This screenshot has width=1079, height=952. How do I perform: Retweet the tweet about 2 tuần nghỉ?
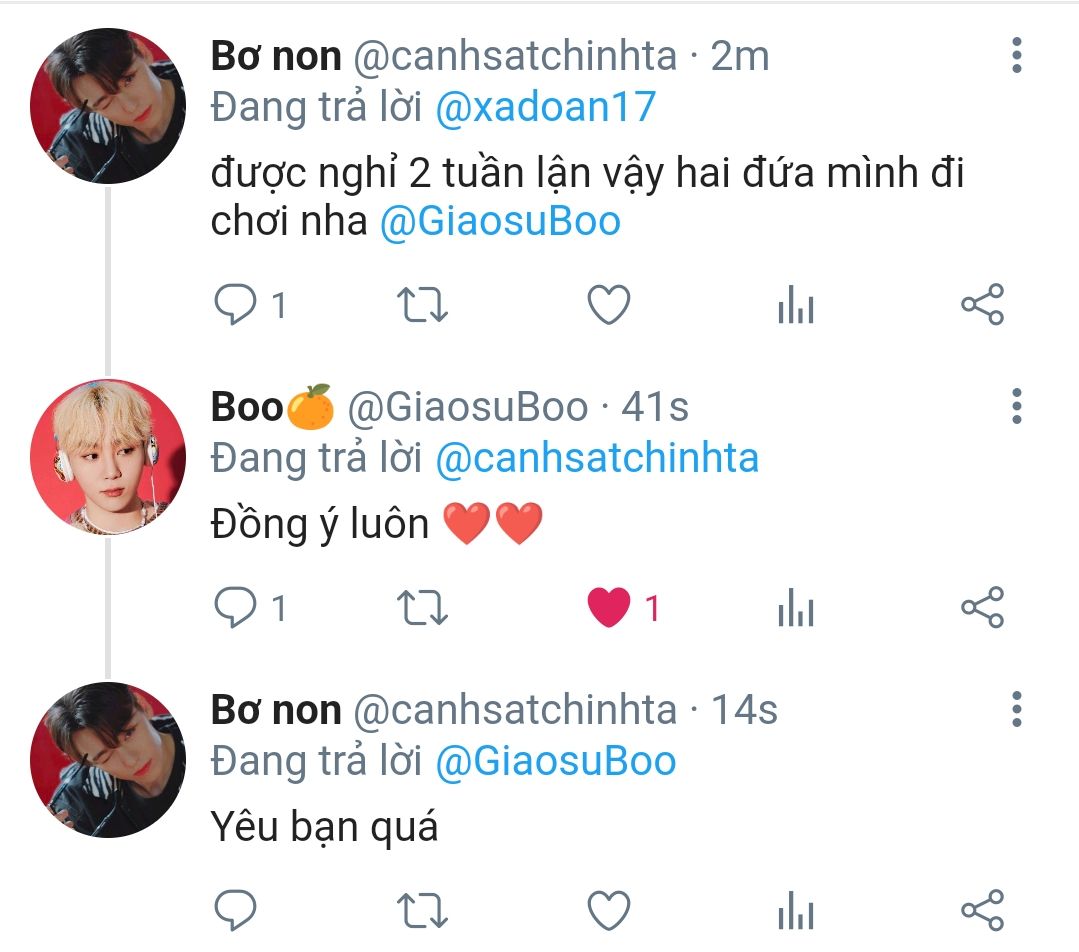click(422, 305)
